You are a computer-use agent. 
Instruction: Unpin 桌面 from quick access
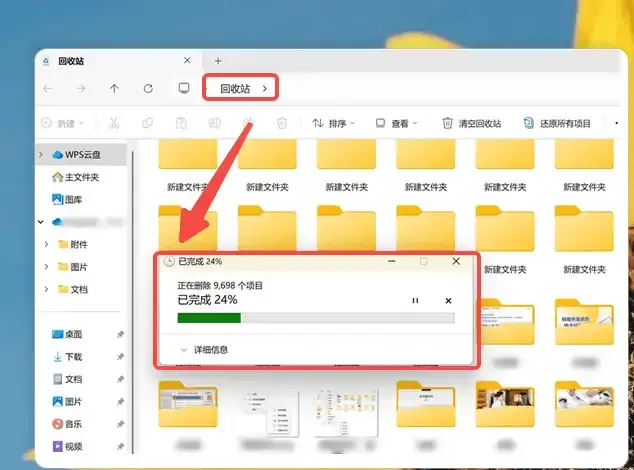(120, 335)
